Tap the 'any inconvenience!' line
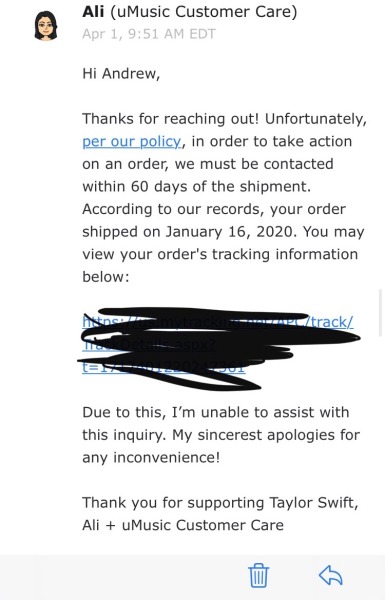The width and height of the screenshot is (385, 600). tap(151, 458)
